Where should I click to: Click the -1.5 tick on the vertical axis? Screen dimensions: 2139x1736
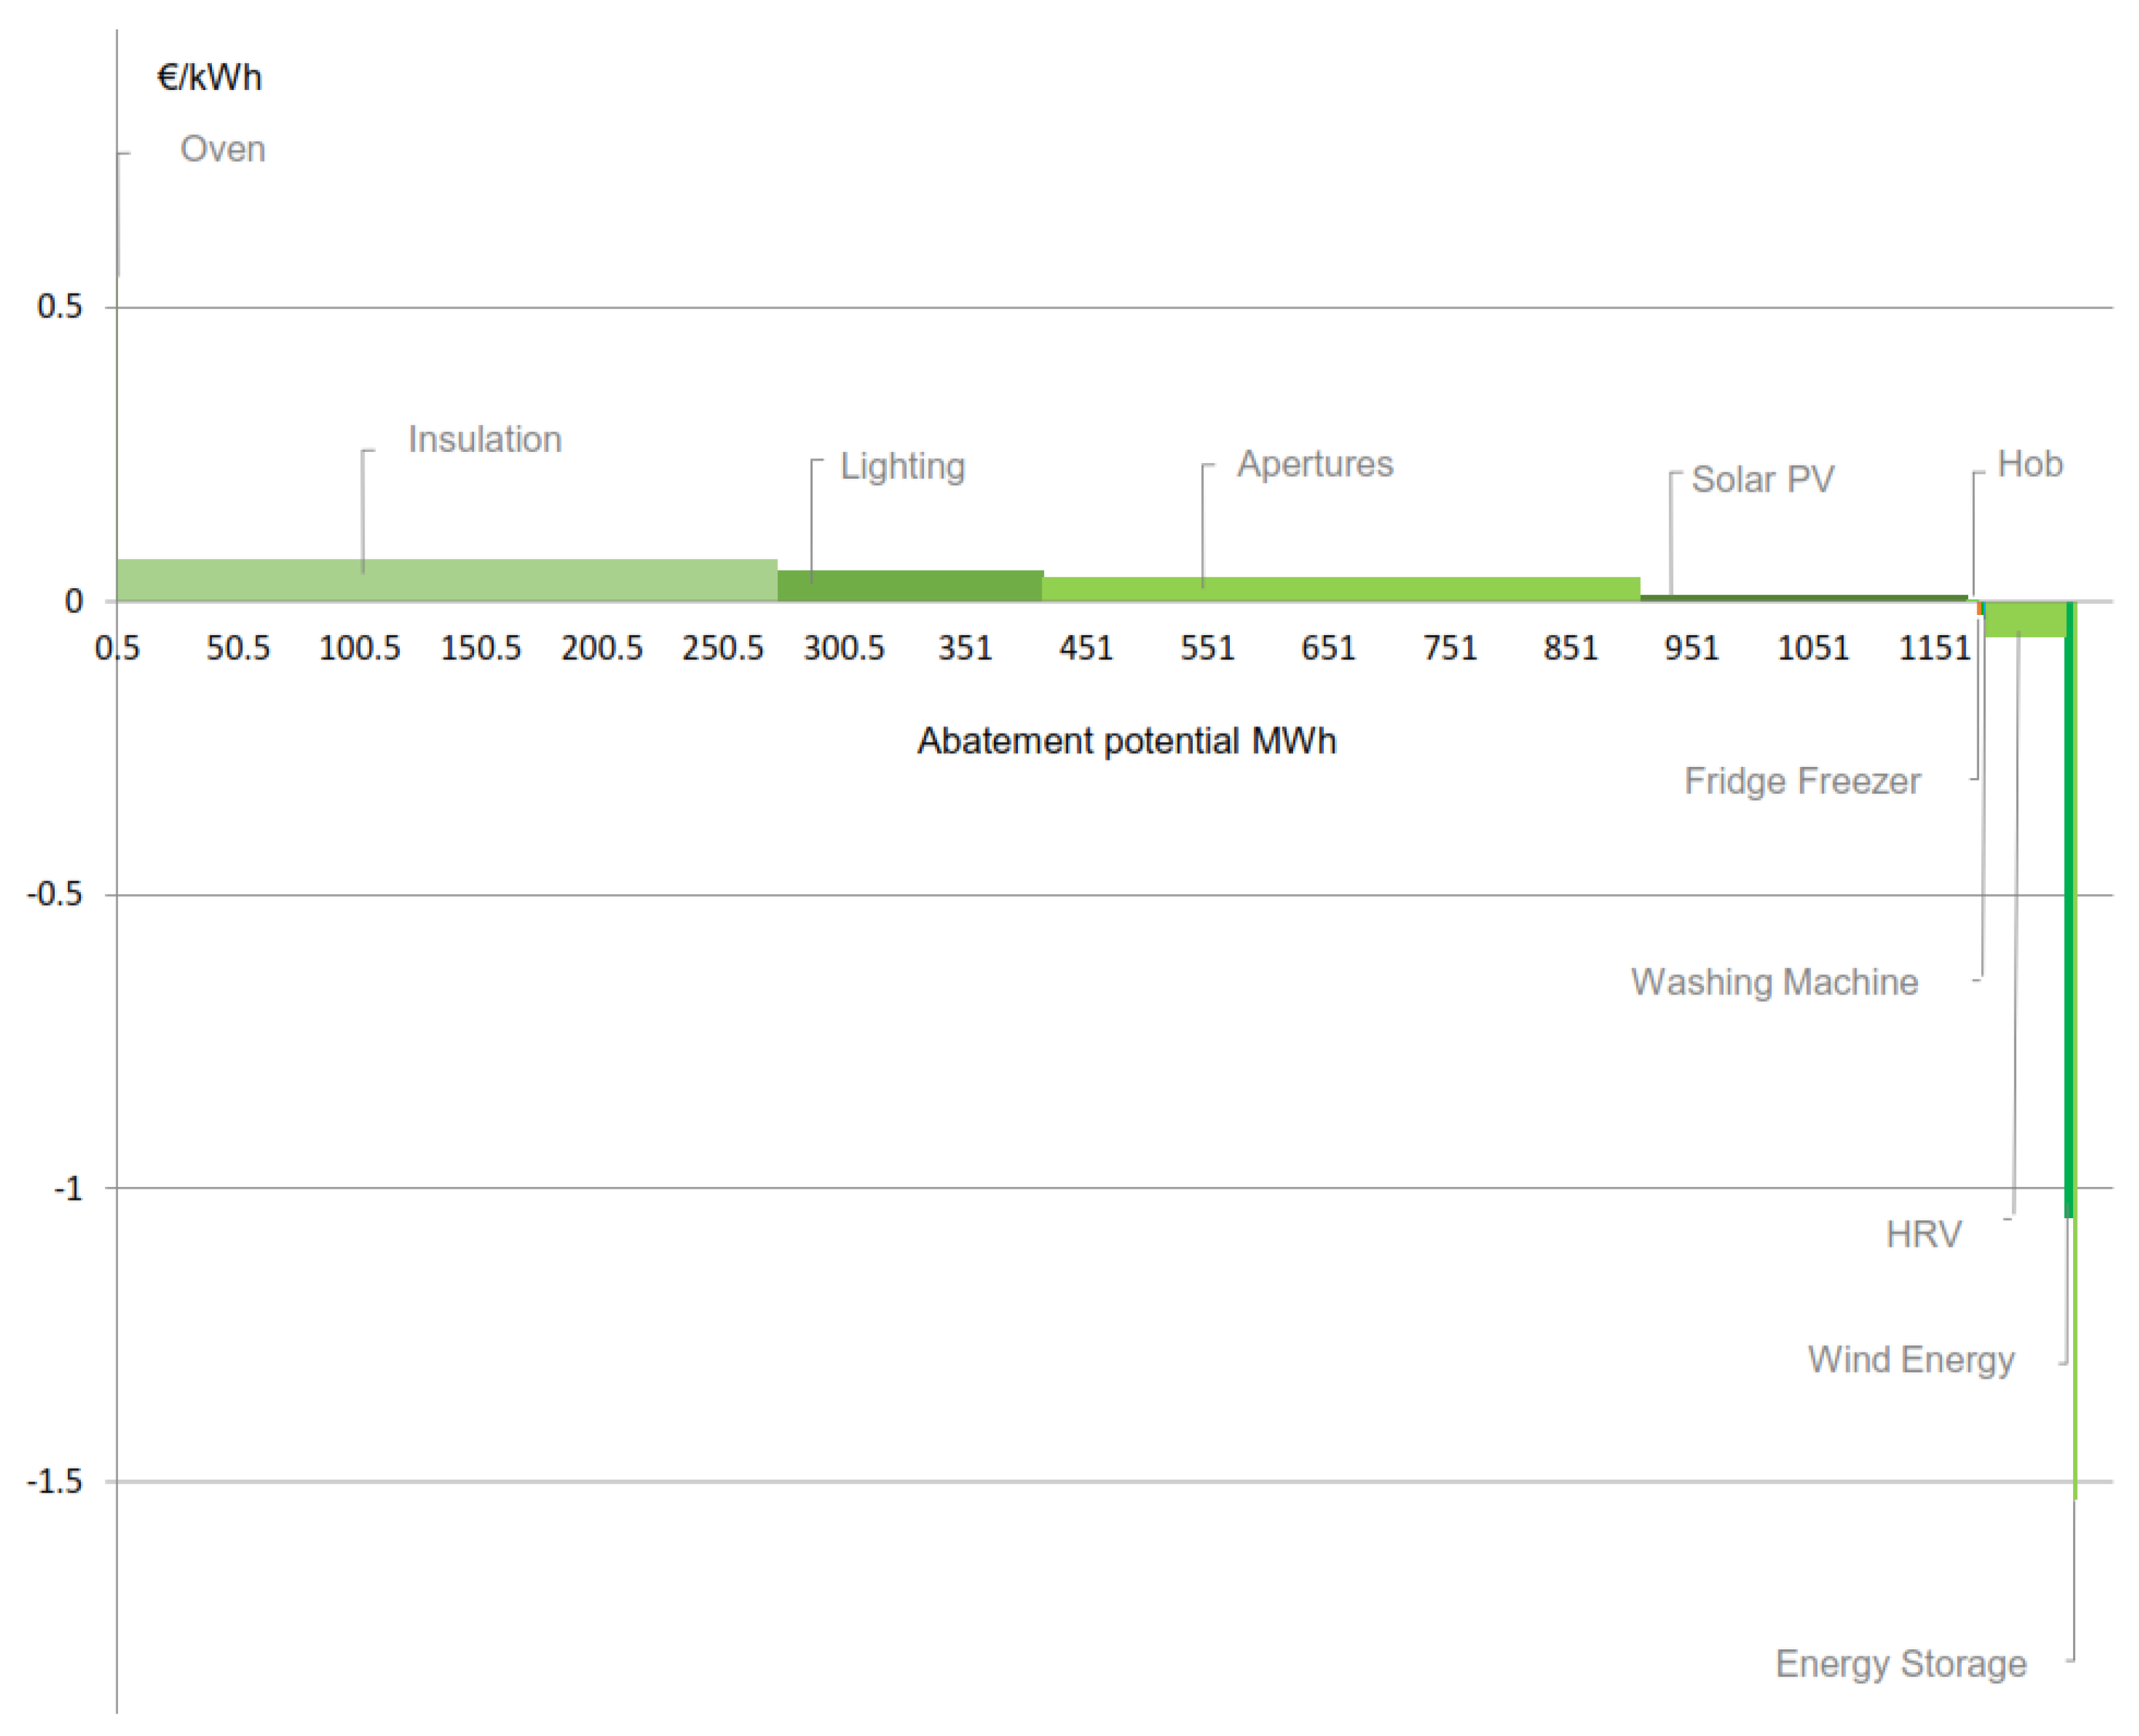pyautogui.click(x=54, y=1481)
